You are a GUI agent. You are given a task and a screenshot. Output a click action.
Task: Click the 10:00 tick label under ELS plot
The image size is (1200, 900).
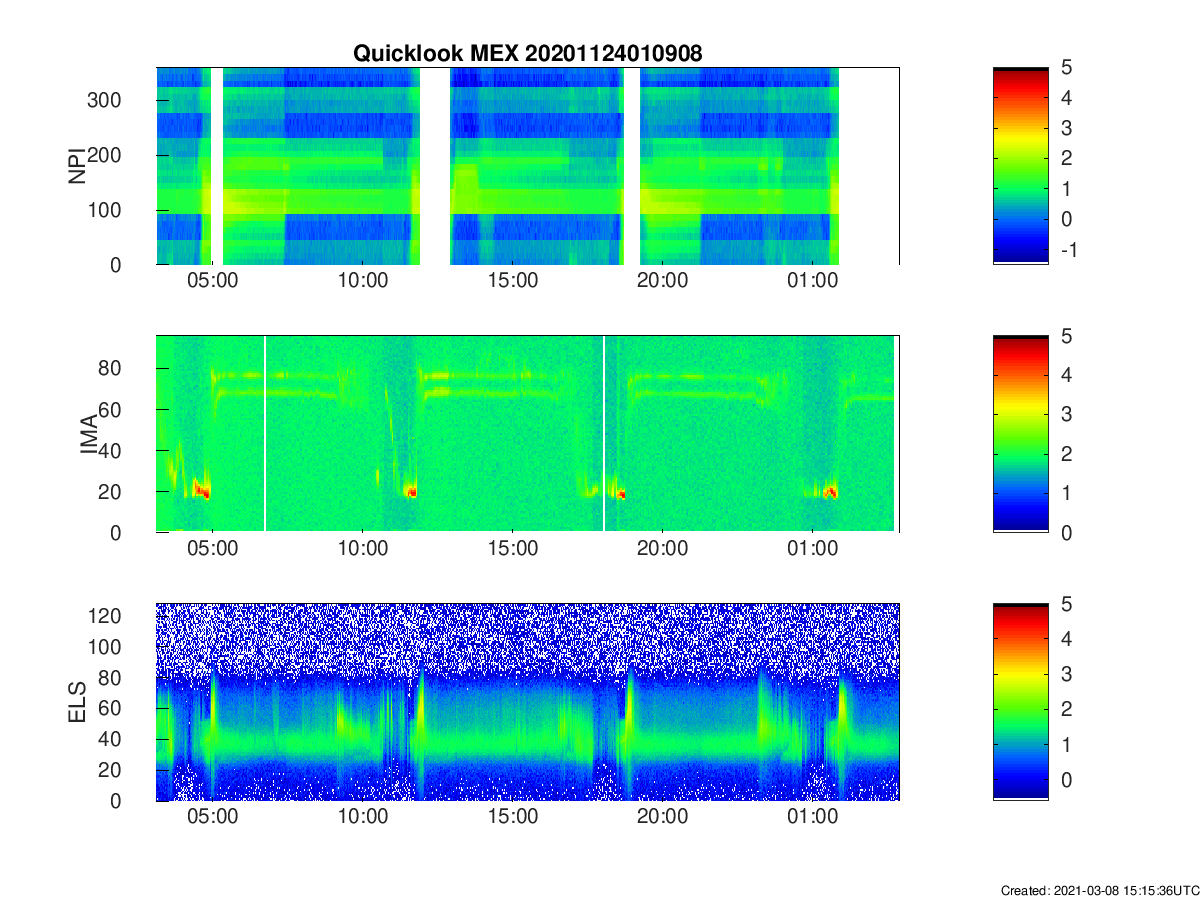point(363,817)
